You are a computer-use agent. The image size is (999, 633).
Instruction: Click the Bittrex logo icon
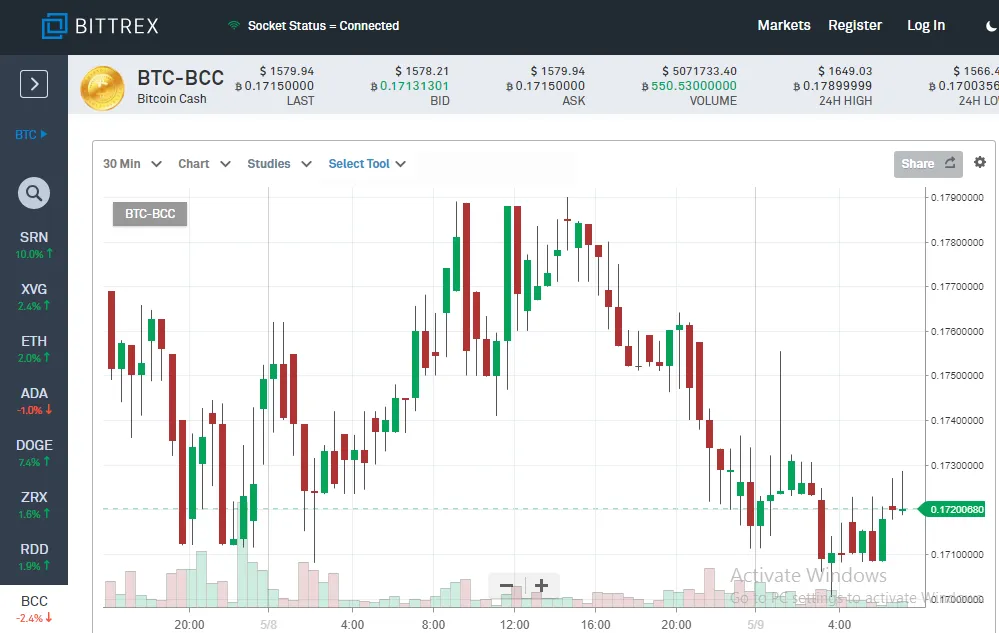(54, 25)
